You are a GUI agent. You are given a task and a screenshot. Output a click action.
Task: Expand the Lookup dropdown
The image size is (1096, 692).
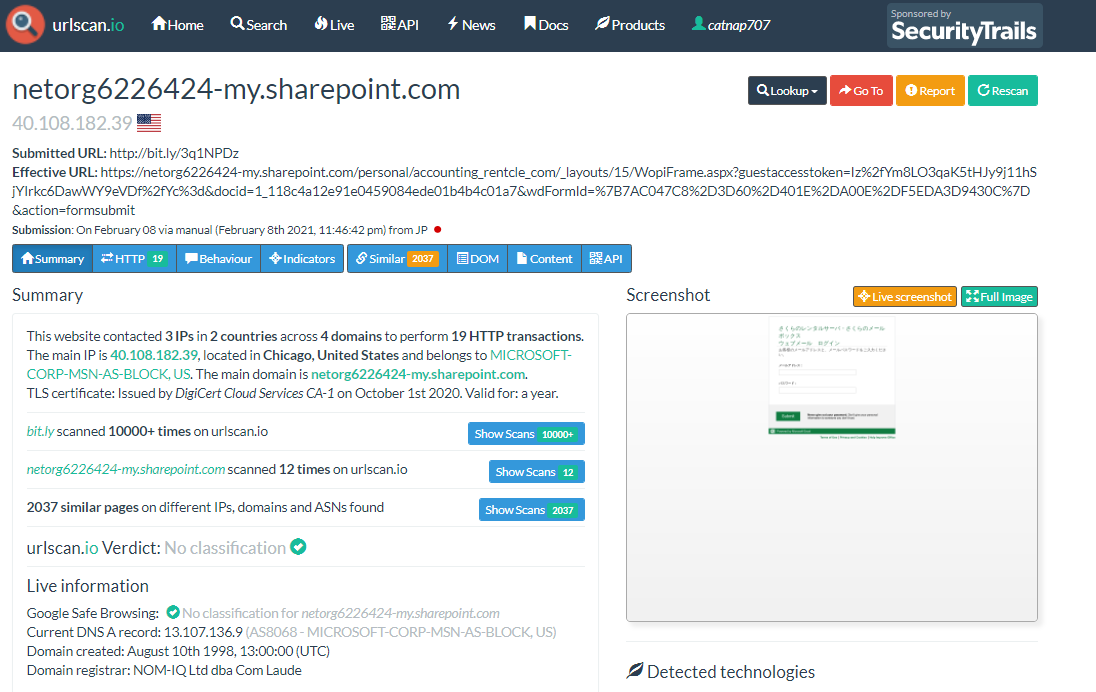point(787,91)
